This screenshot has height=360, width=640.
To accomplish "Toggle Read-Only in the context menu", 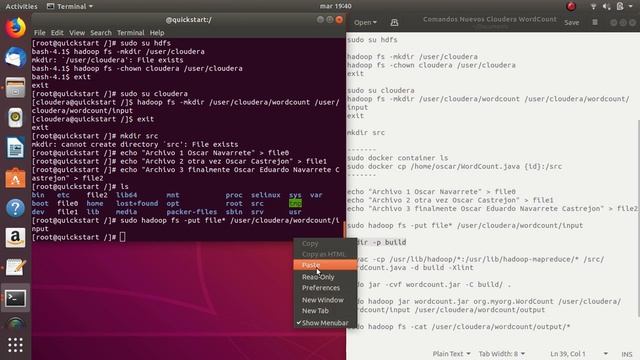I will click(x=324, y=277).
